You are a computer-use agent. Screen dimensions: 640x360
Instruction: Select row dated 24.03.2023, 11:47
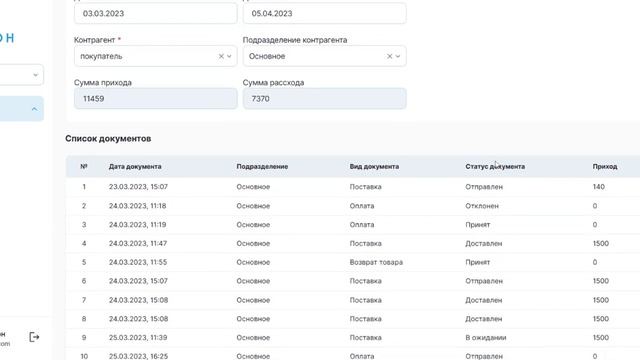353,243
